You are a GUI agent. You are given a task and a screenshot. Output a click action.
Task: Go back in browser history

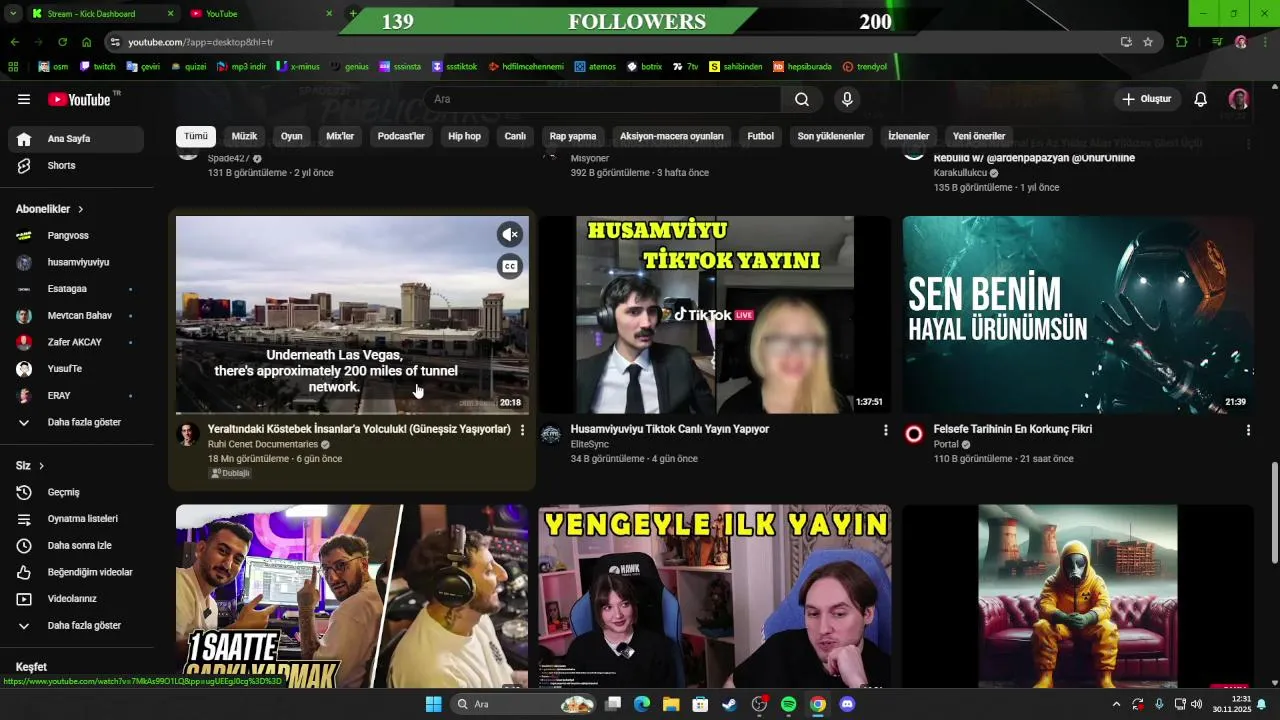(14, 42)
